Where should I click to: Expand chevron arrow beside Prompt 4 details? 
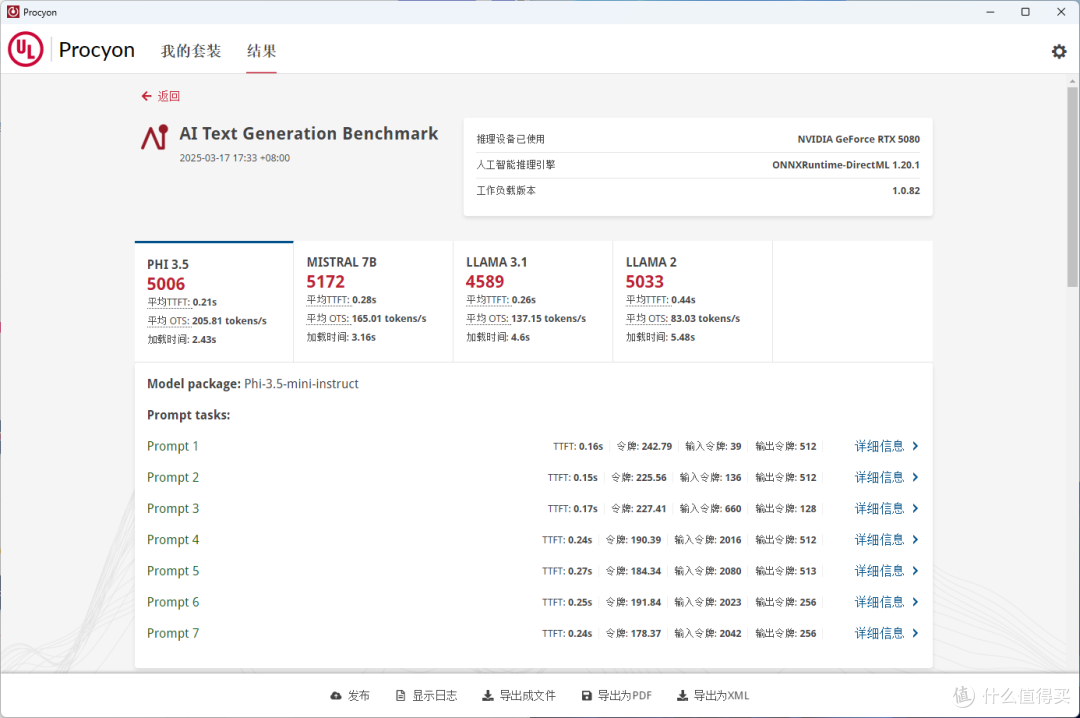915,540
